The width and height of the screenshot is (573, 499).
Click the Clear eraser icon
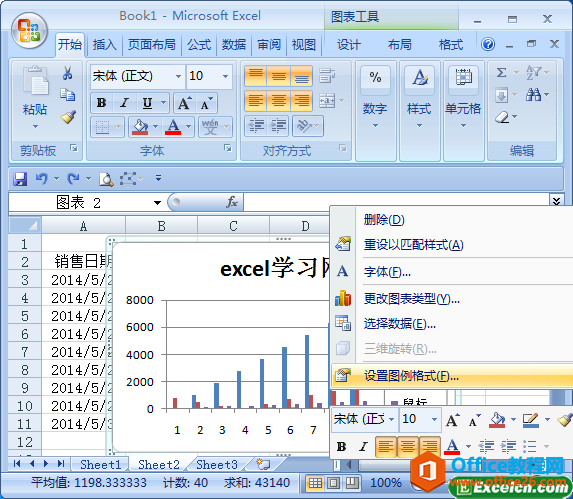pyautogui.click(x=502, y=117)
